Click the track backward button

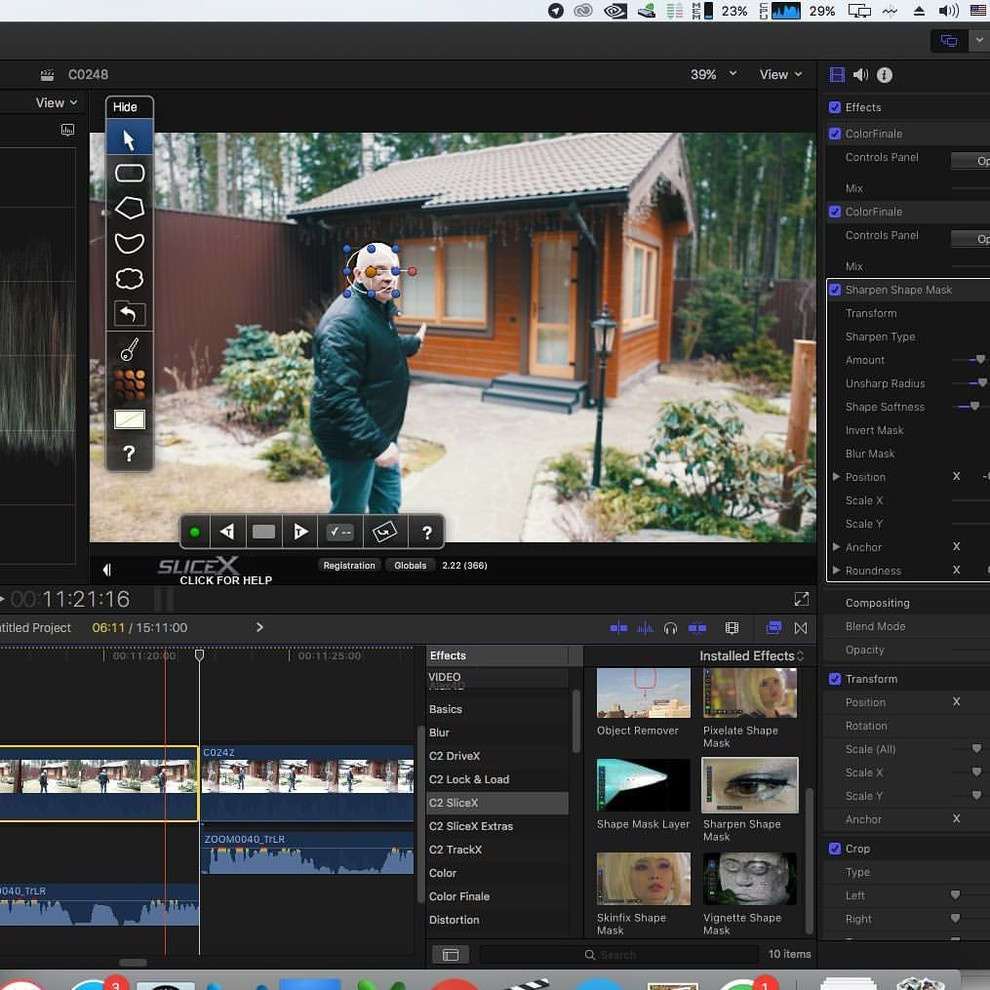(x=228, y=532)
